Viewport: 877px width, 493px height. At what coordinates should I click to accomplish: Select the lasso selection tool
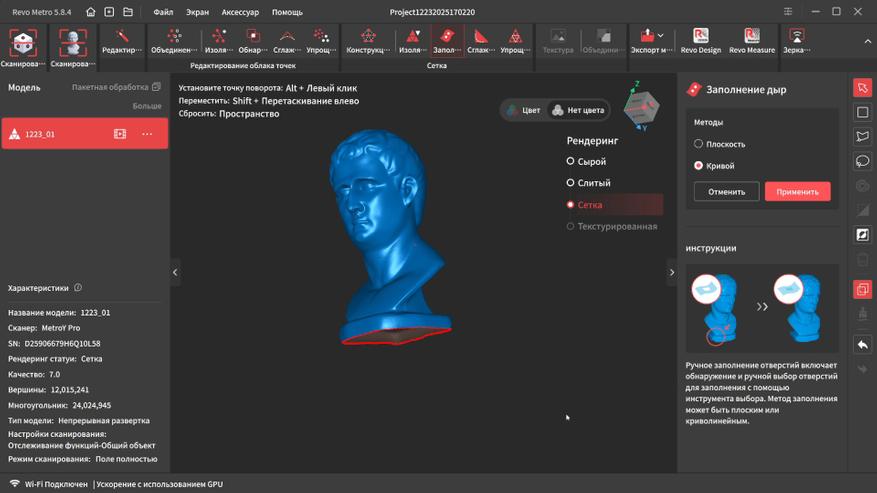click(x=862, y=161)
